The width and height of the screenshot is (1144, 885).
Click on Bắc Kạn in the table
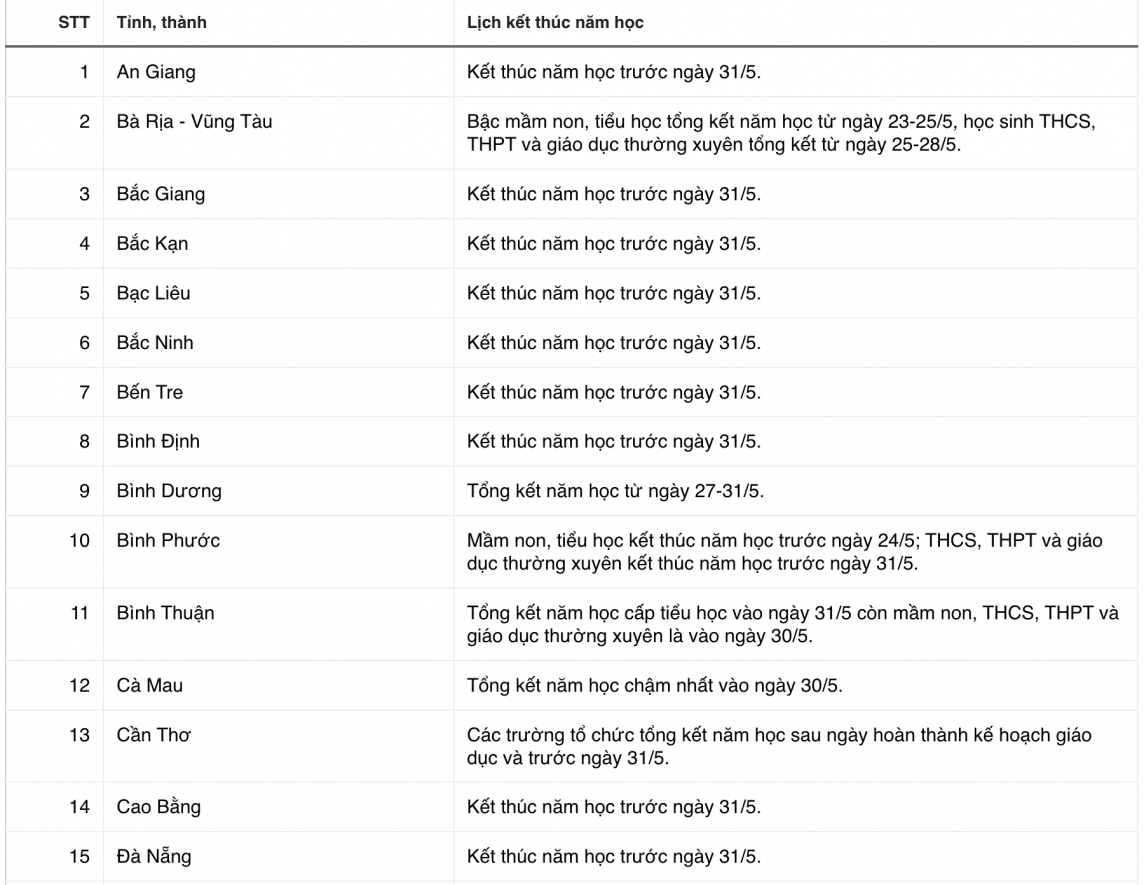[152, 244]
